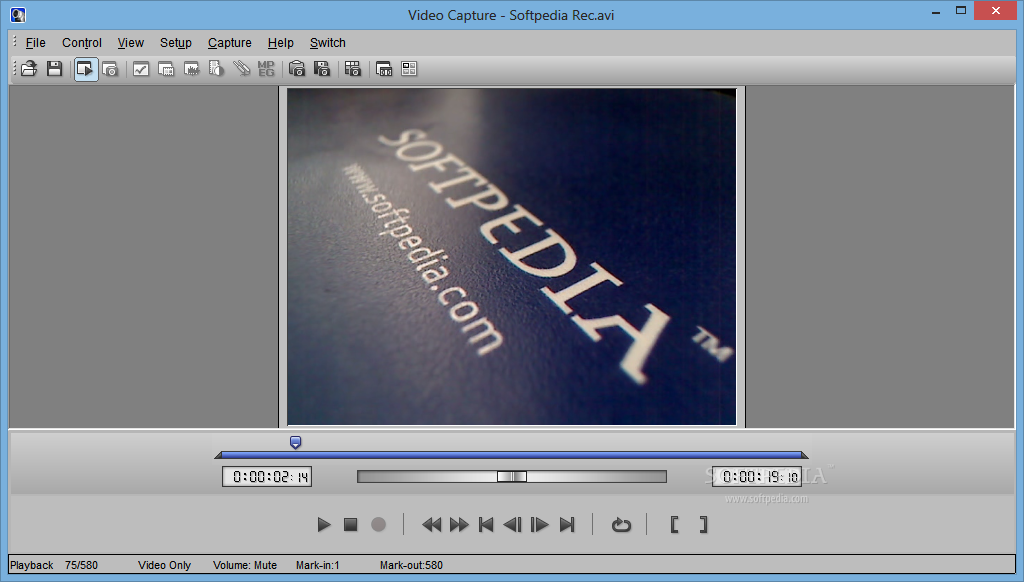The width and height of the screenshot is (1024, 582).
Task: Click the shuttle speed slider handle
Action: (511, 477)
